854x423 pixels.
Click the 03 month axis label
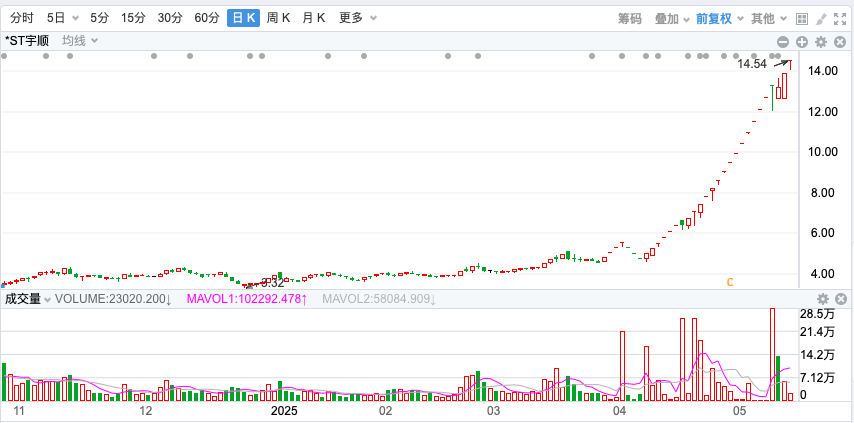click(493, 410)
